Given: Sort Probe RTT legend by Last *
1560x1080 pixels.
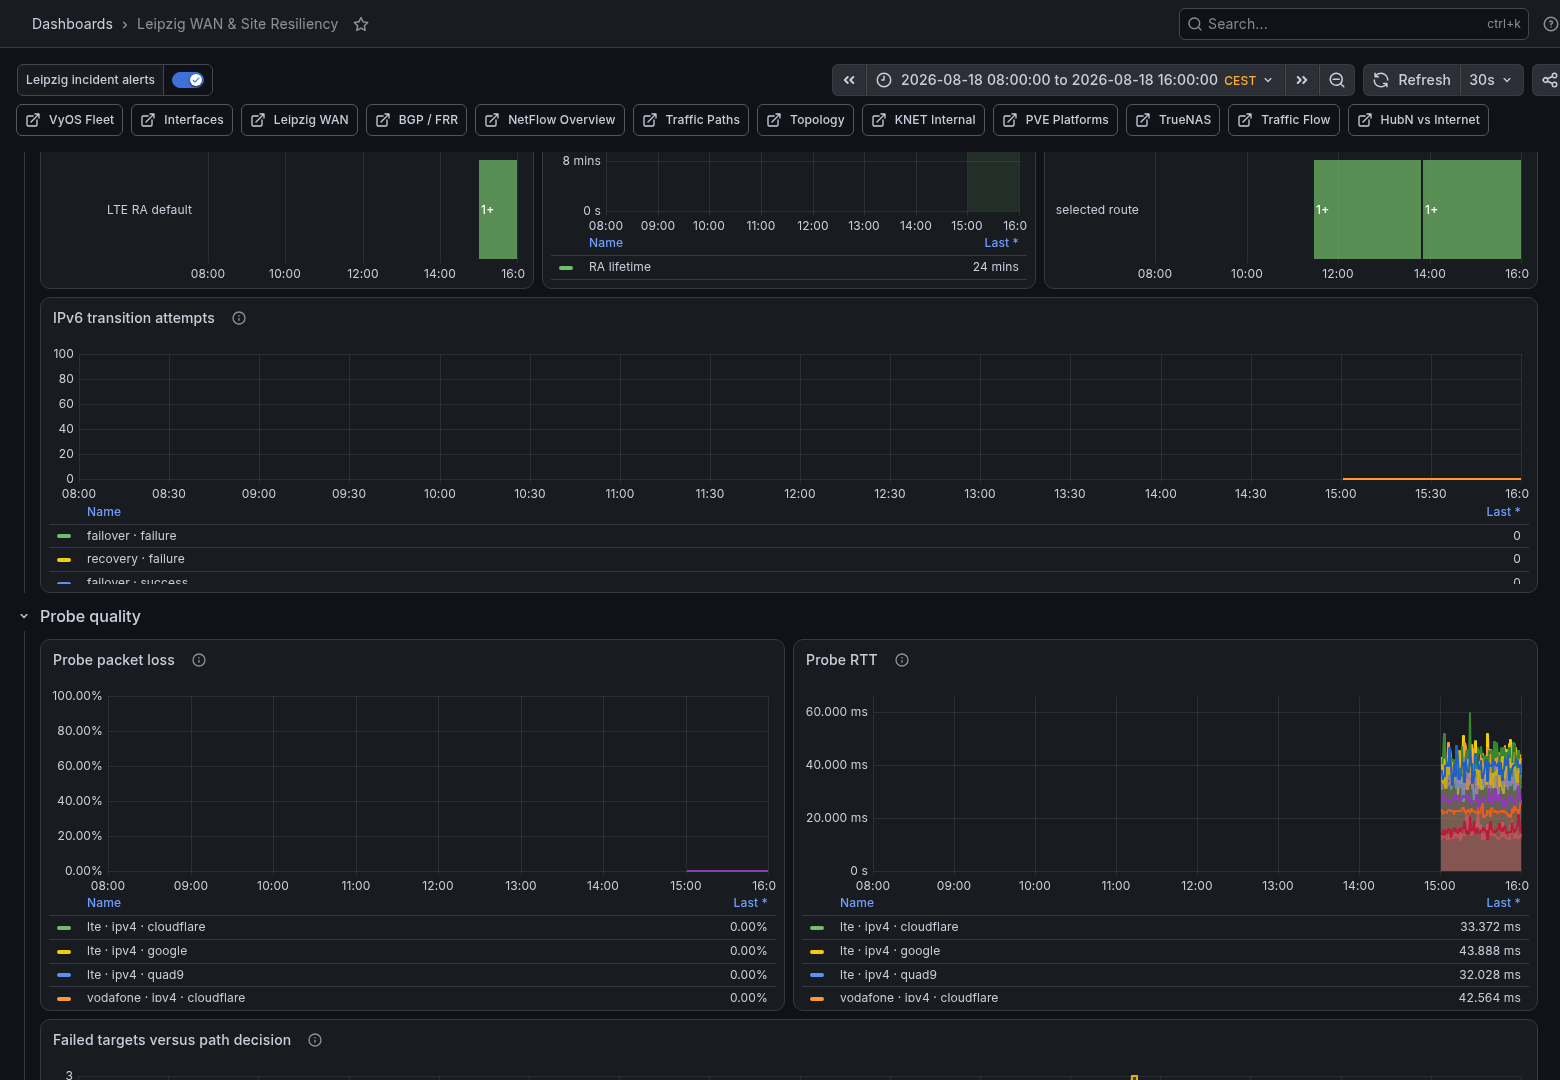Looking at the screenshot, I should coord(1503,903).
